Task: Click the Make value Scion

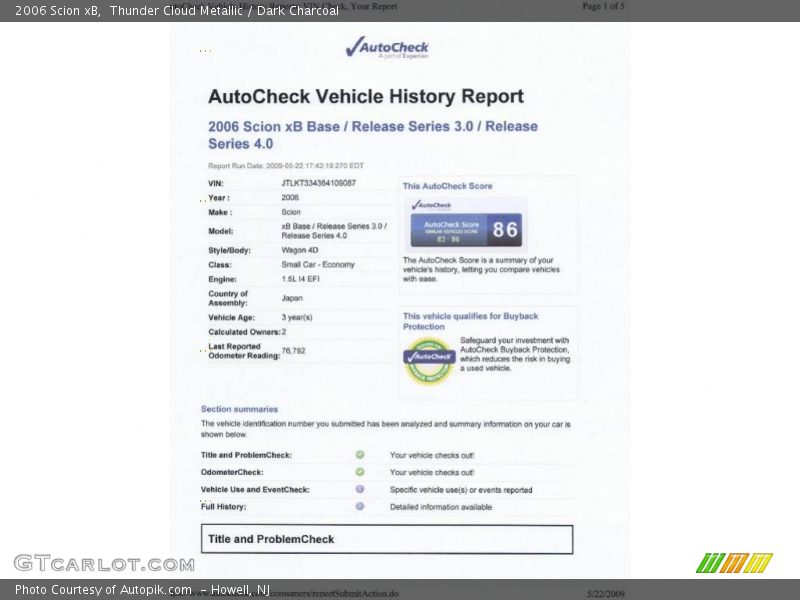Action: [x=291, y=212]
